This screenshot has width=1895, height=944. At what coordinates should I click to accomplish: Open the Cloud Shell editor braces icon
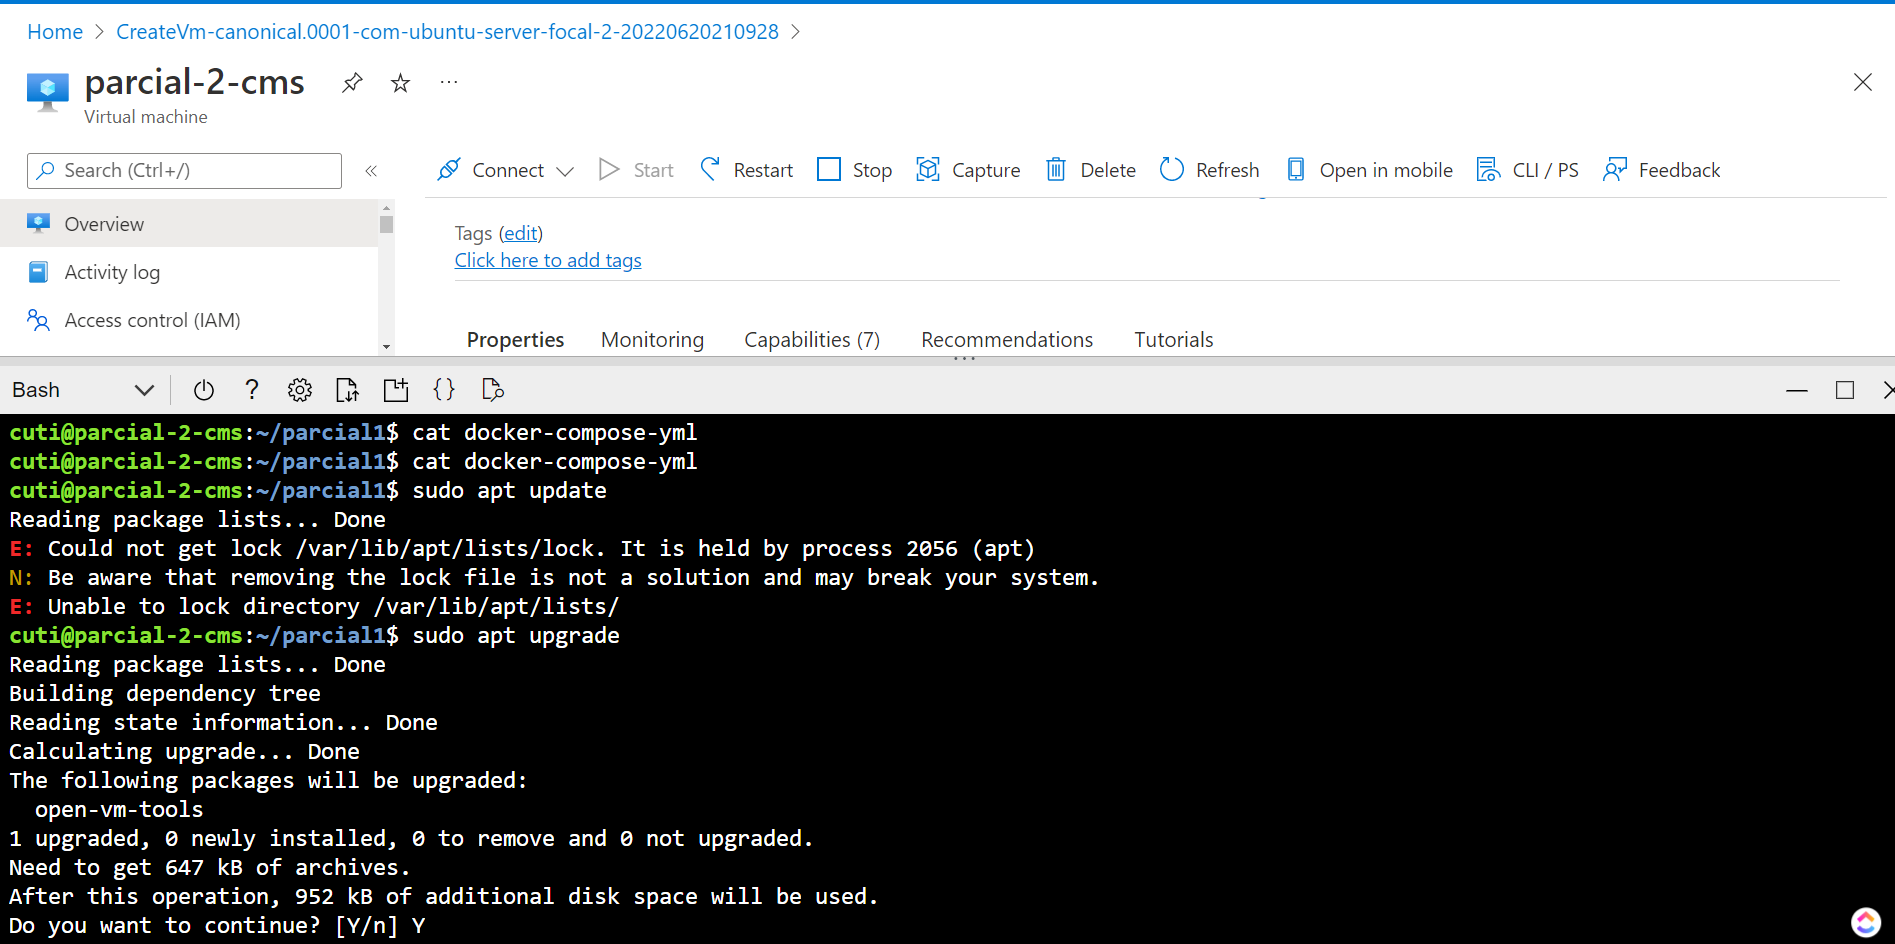click(444, 390)
